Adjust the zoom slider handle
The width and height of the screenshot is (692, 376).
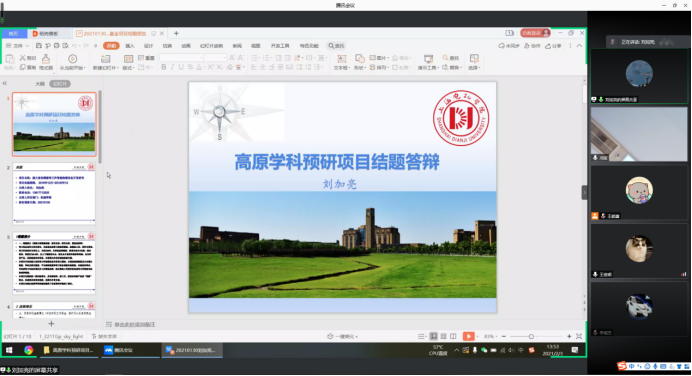click(x=531, y=336)
